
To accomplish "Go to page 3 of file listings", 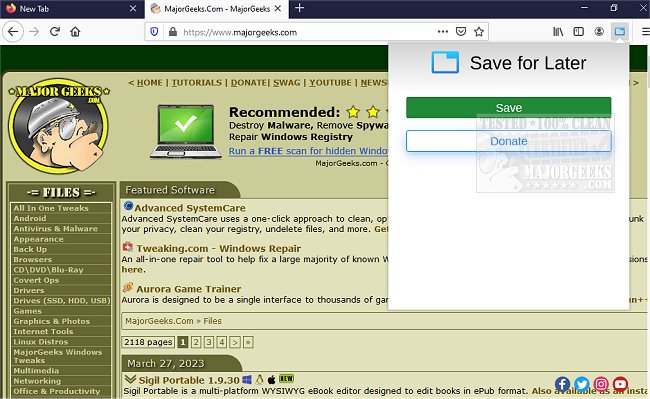I will [209, 342].
